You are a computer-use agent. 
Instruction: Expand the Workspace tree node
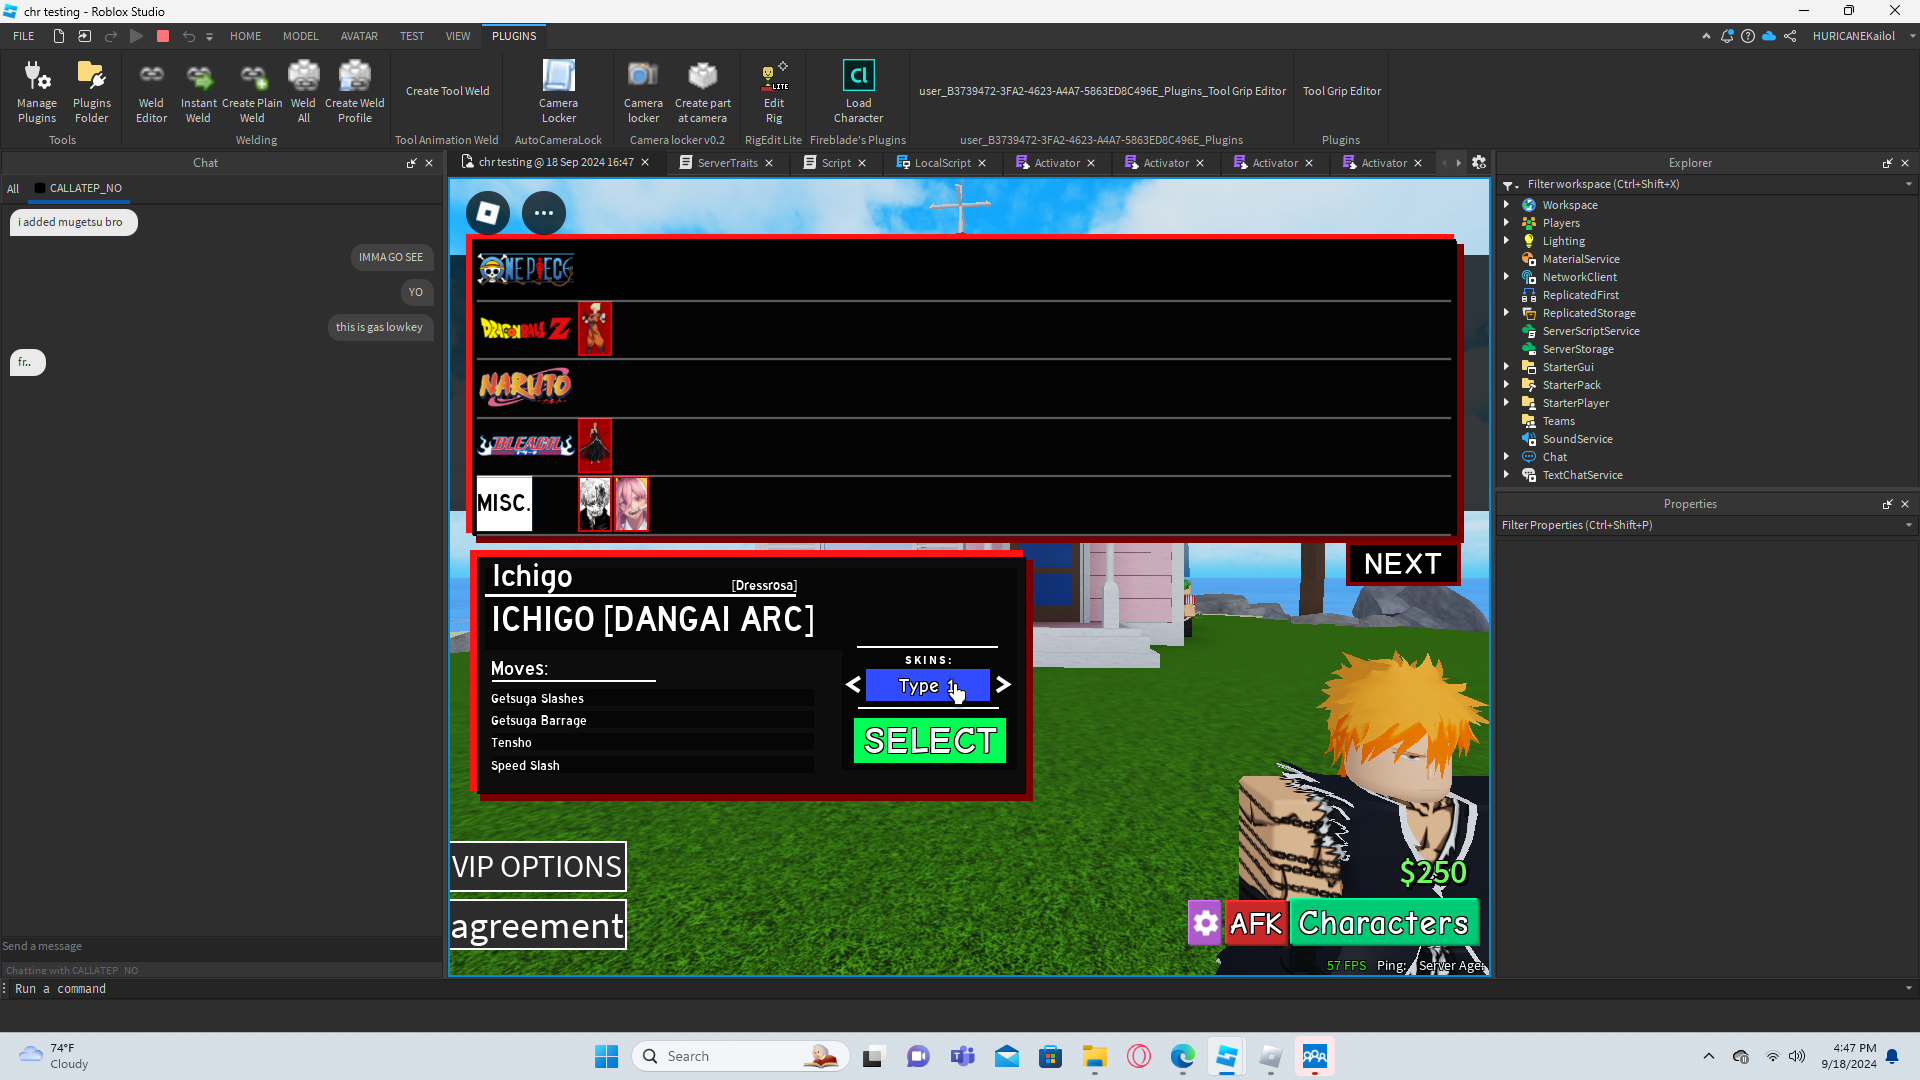pyautogui.click(x=1506, y=205)
